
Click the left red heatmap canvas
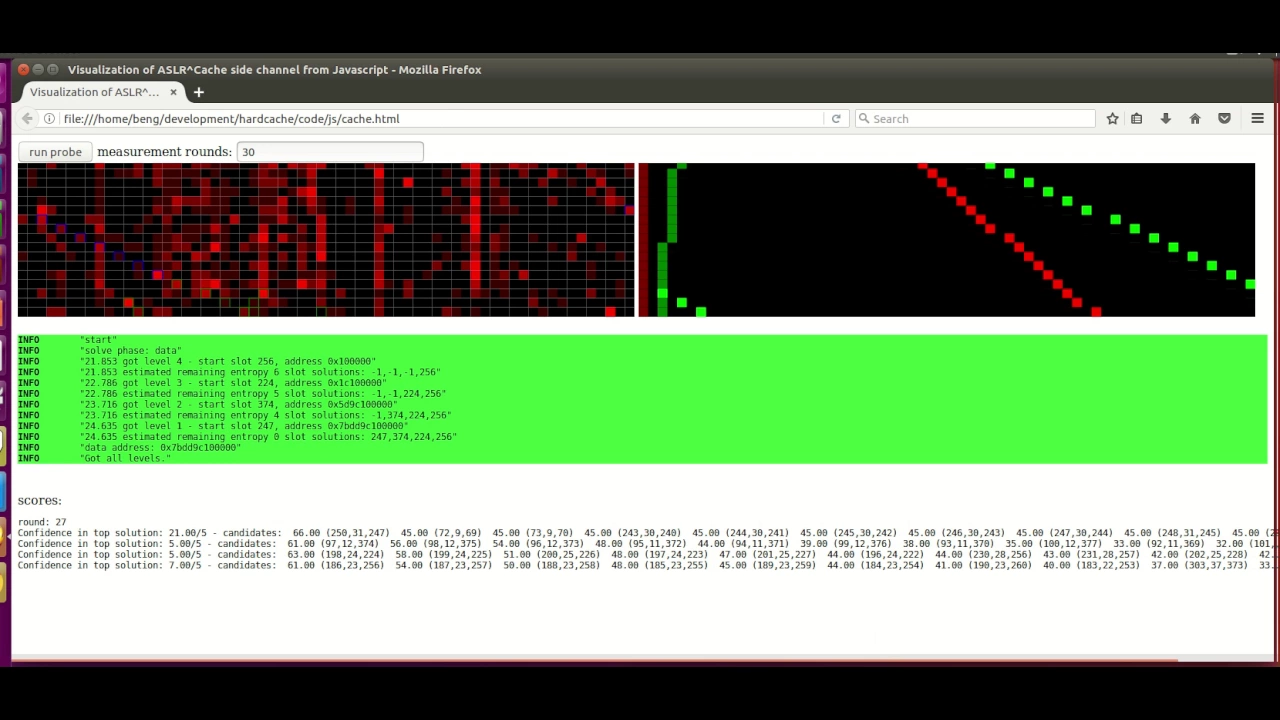tap(326, 240)
